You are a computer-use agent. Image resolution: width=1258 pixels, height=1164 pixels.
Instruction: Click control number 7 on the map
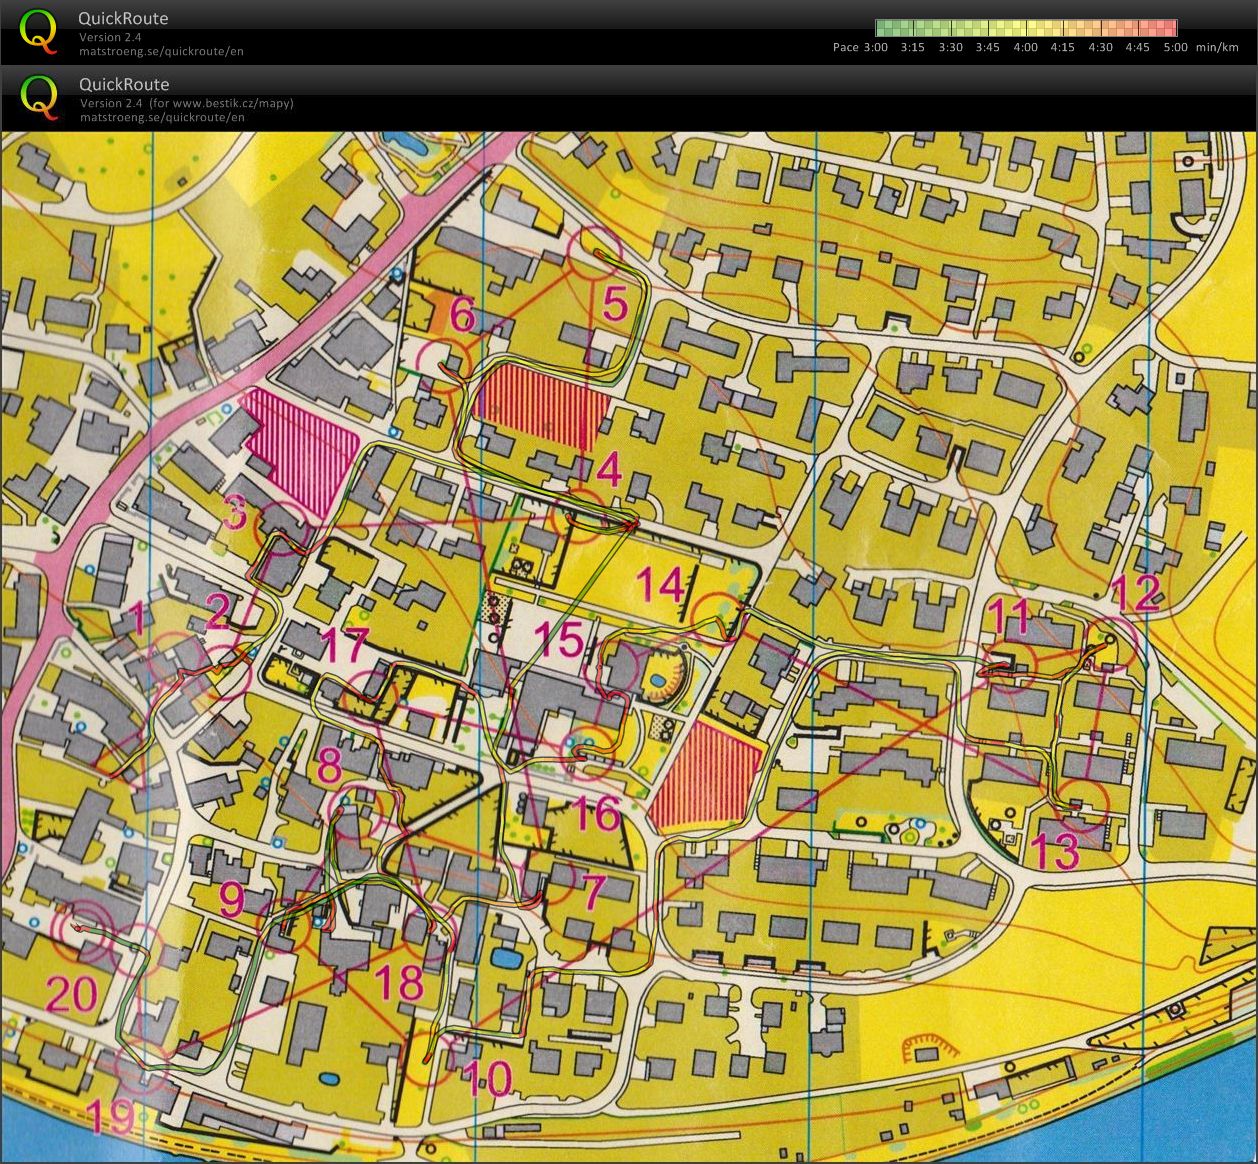click(593, 892)
